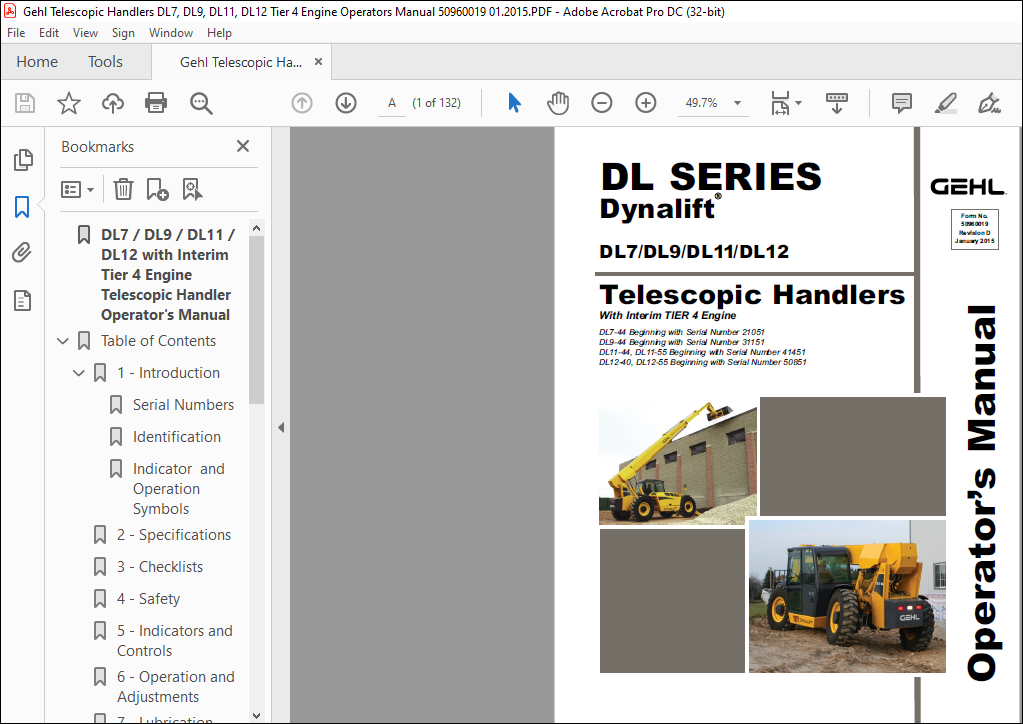
Task: Go to previous page arrow
Action: [301, 103]
